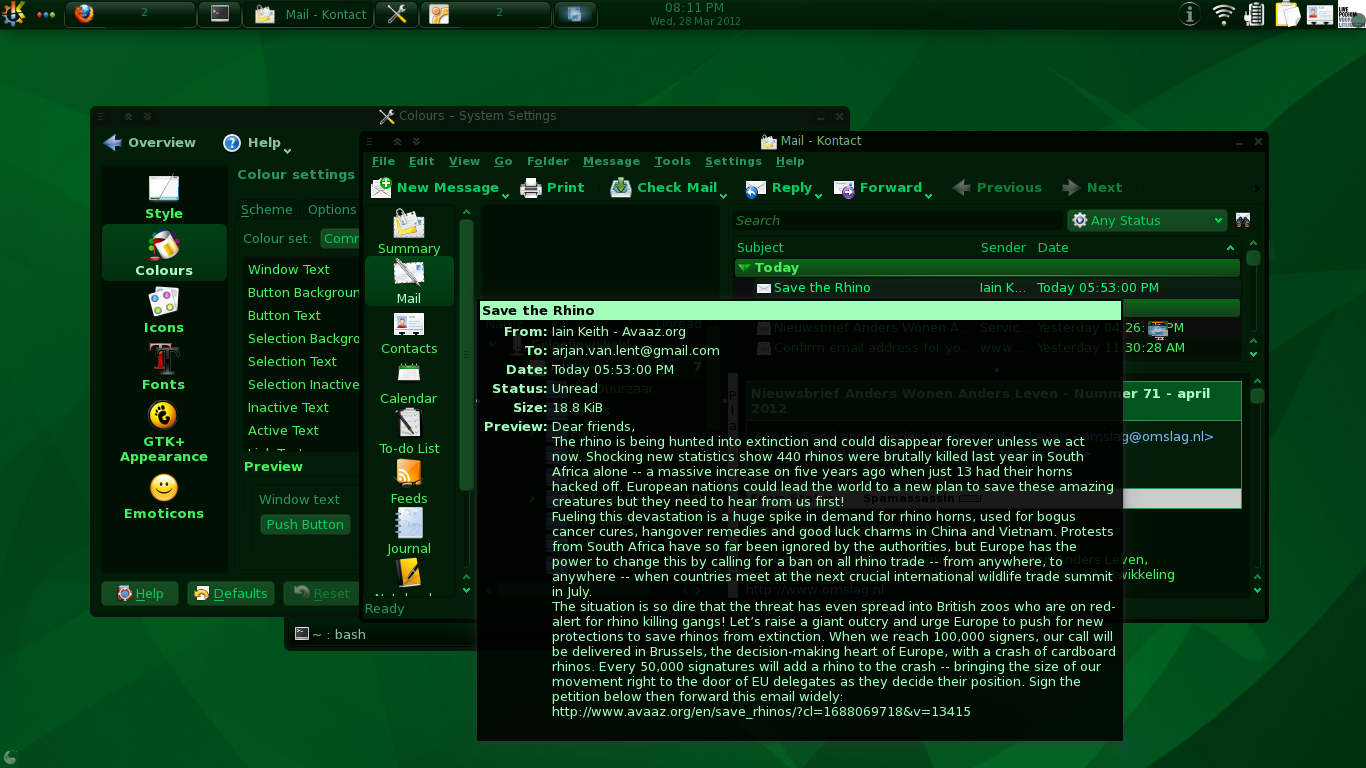The width and height of the screenshot is (1366, 768).
Task: Click Help button at System Settings bottom
Action: [140, 593]
